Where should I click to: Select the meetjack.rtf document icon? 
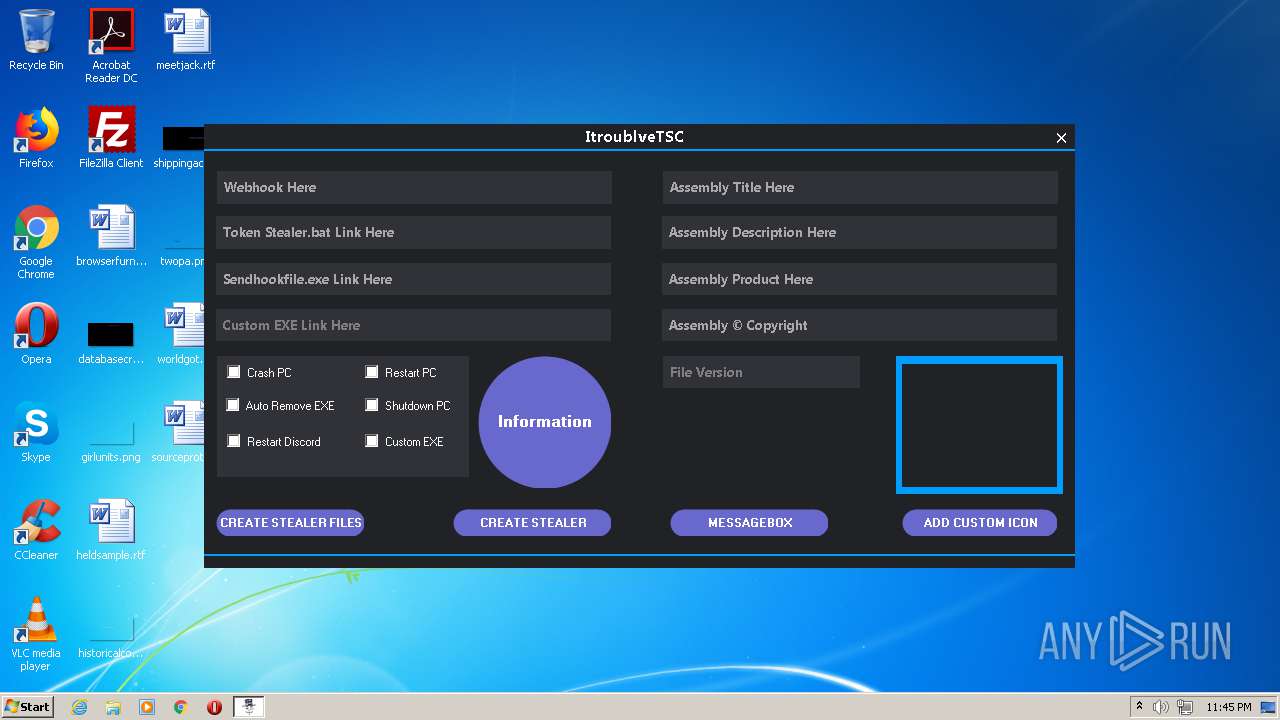pos(186,40)
